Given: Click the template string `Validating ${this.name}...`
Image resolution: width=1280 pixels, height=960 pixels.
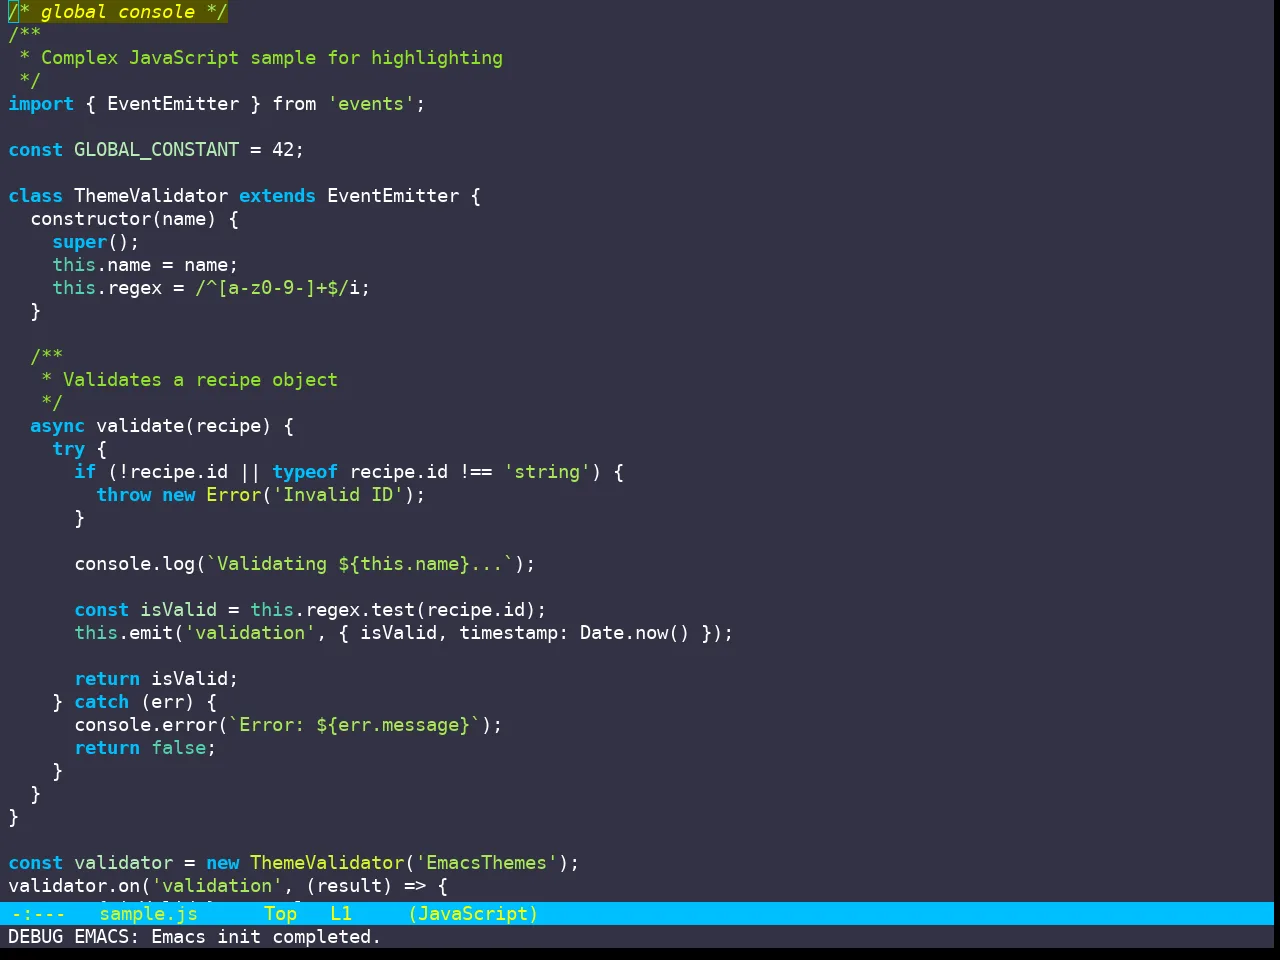Looking at the screenshot, I should [x=360, y=564].
